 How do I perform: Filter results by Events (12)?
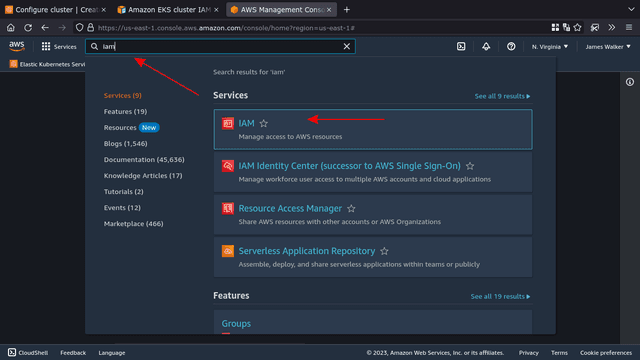(122, 208)
